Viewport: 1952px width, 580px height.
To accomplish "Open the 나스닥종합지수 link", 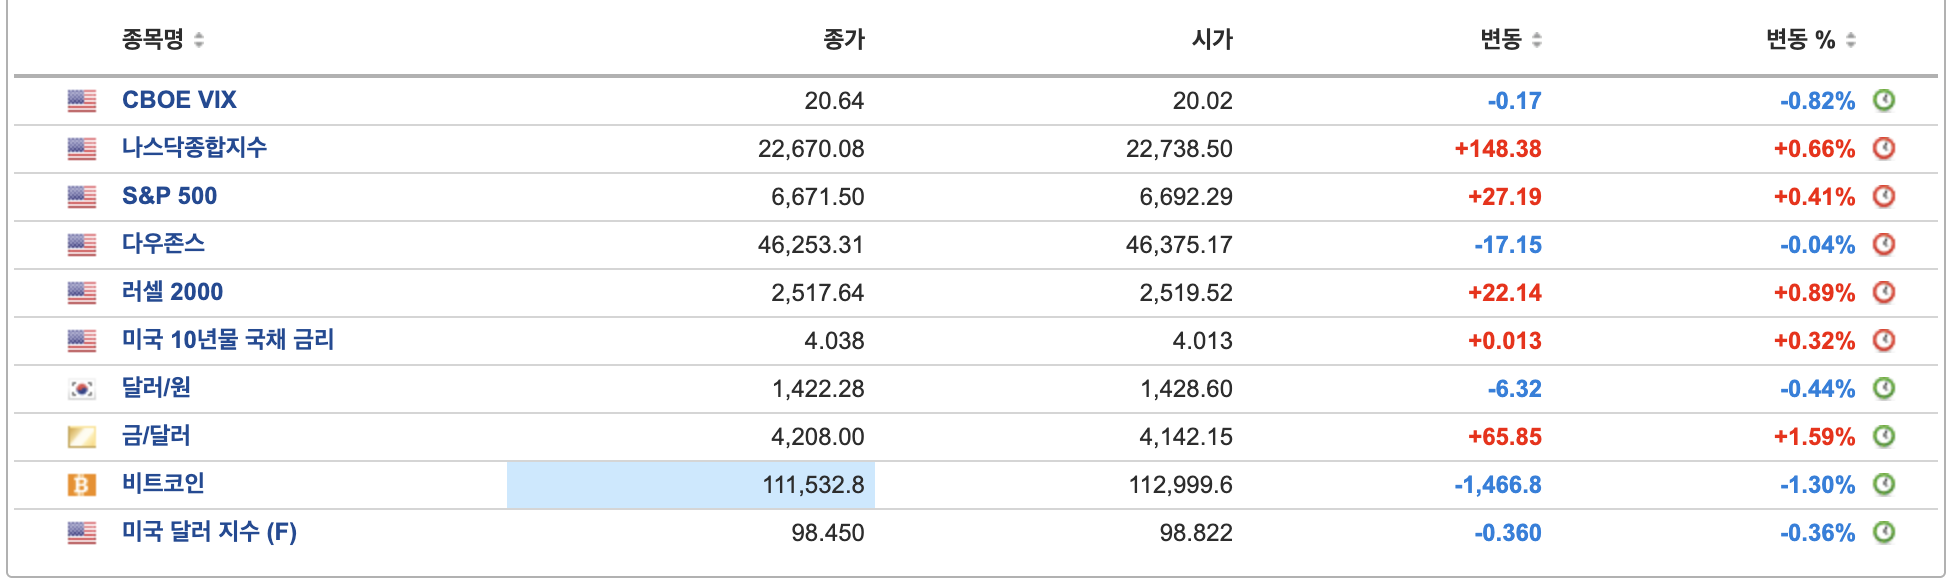I will (x=194, y=148).
